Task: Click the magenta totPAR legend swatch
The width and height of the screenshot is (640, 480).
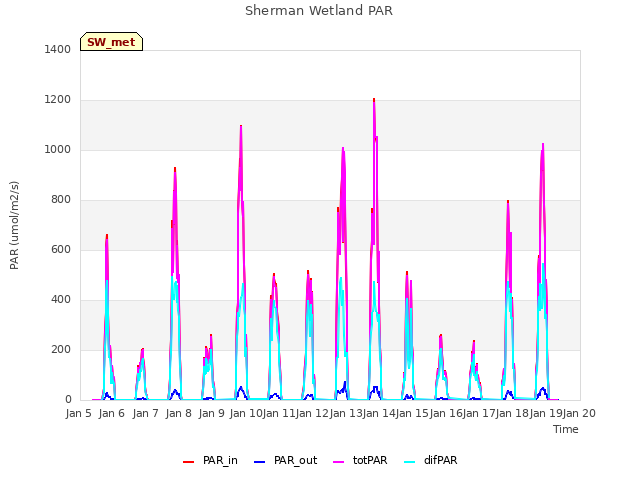Action: coord(339,462)
